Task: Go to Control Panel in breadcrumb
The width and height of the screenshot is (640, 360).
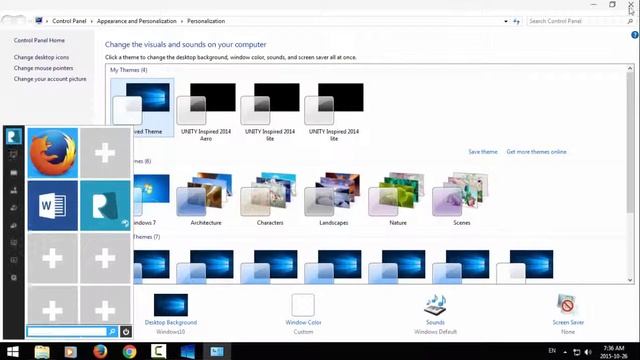Action: (69, 21)
